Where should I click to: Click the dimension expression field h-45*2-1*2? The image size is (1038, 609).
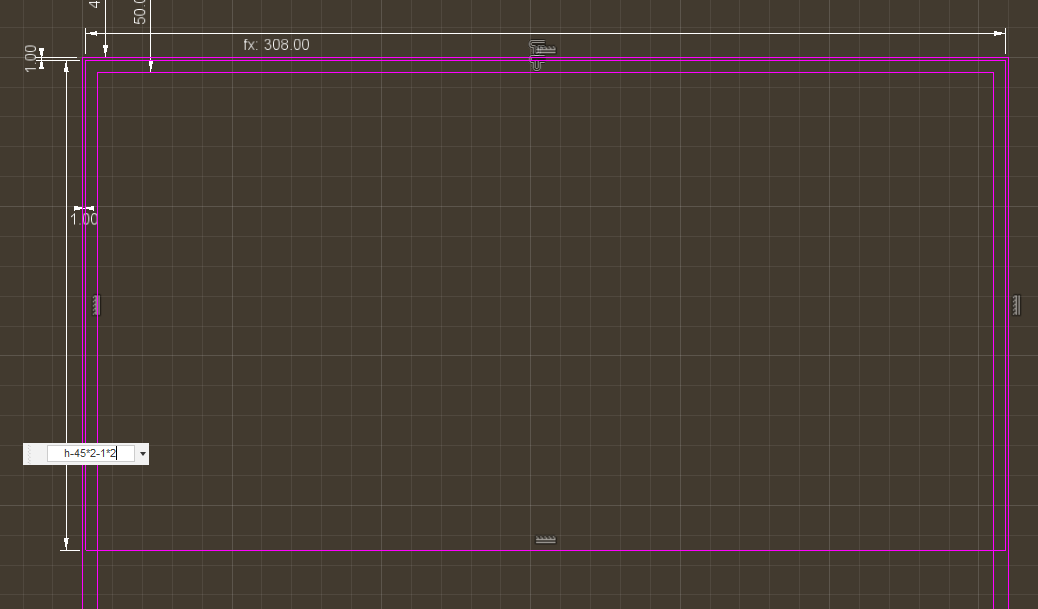tap(91, 453)
